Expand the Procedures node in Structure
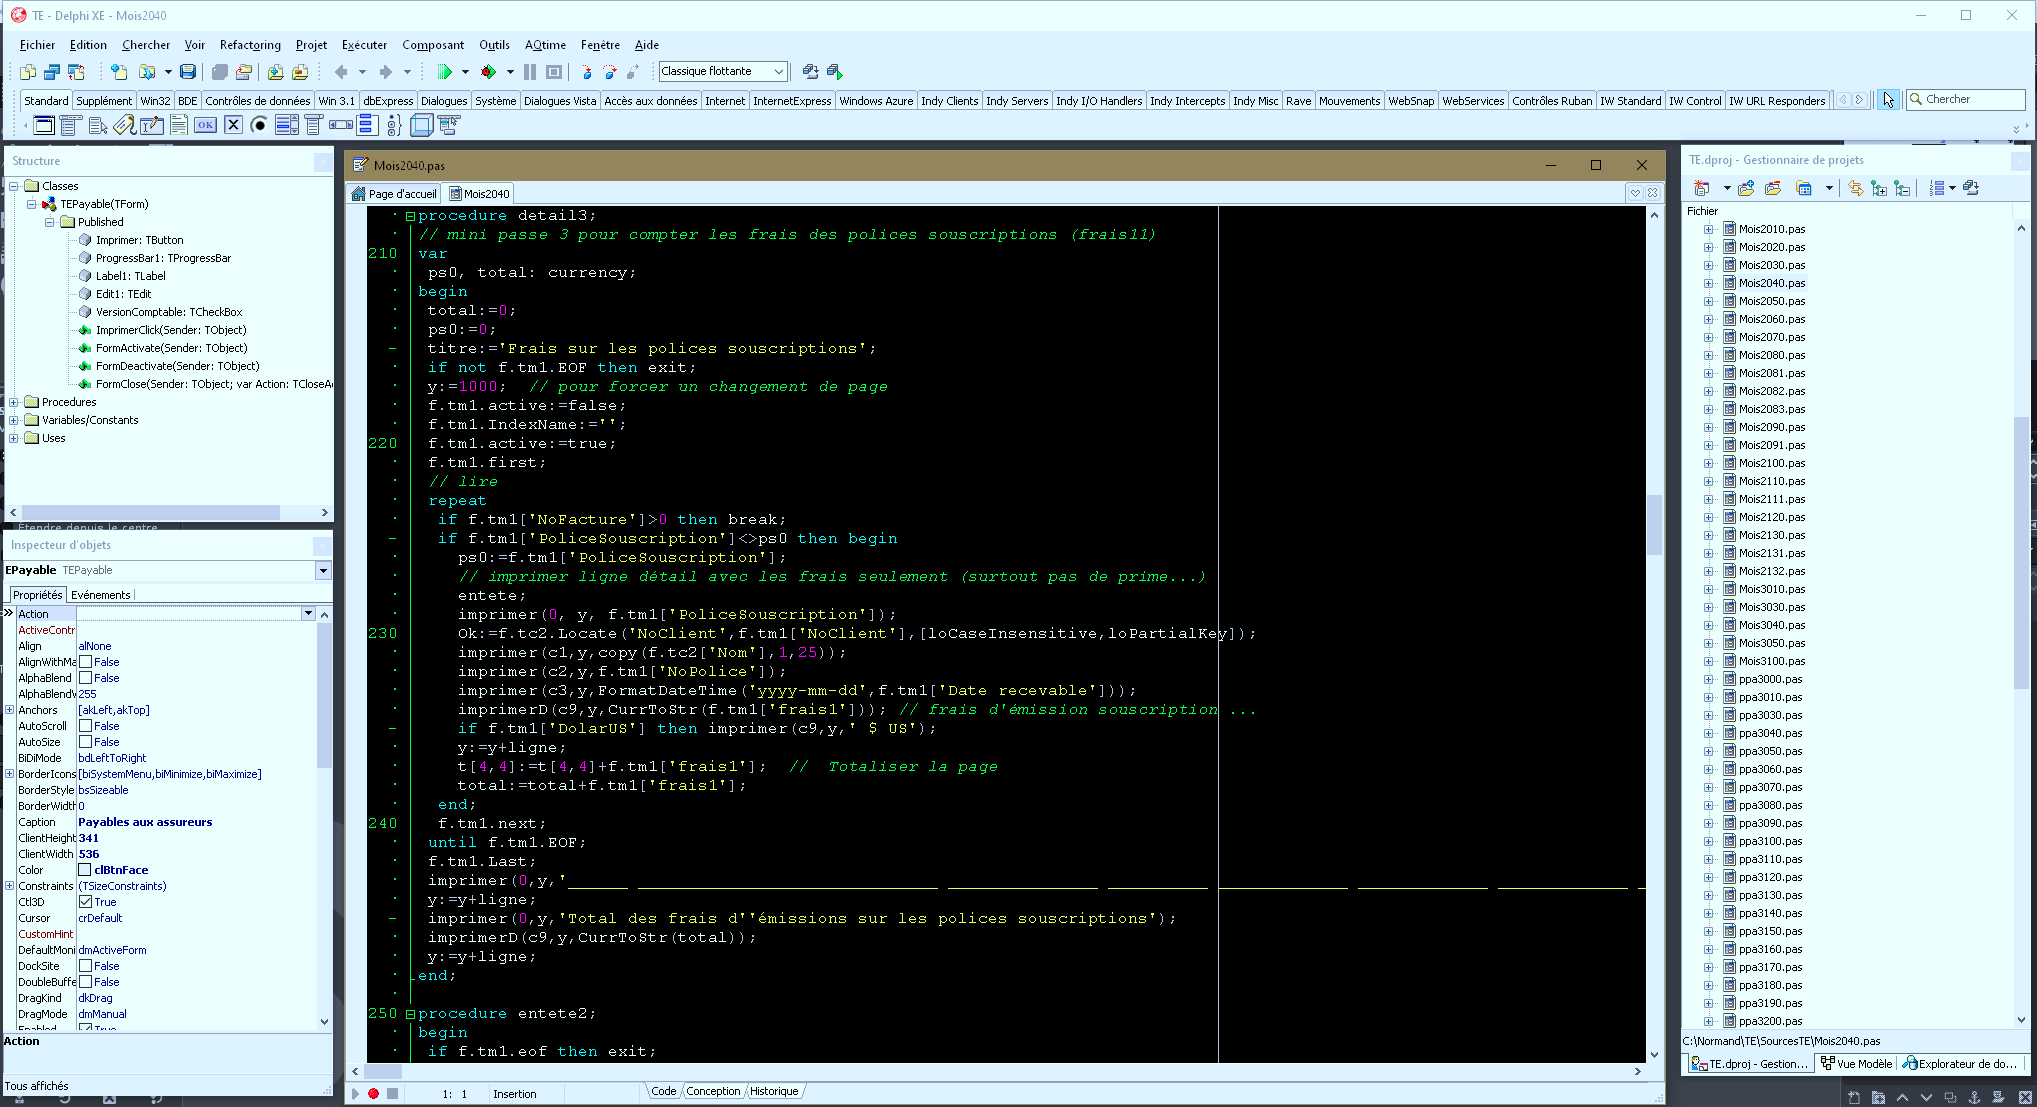The height and width of the screenshot is (1107, 2037). click(14, 402)
